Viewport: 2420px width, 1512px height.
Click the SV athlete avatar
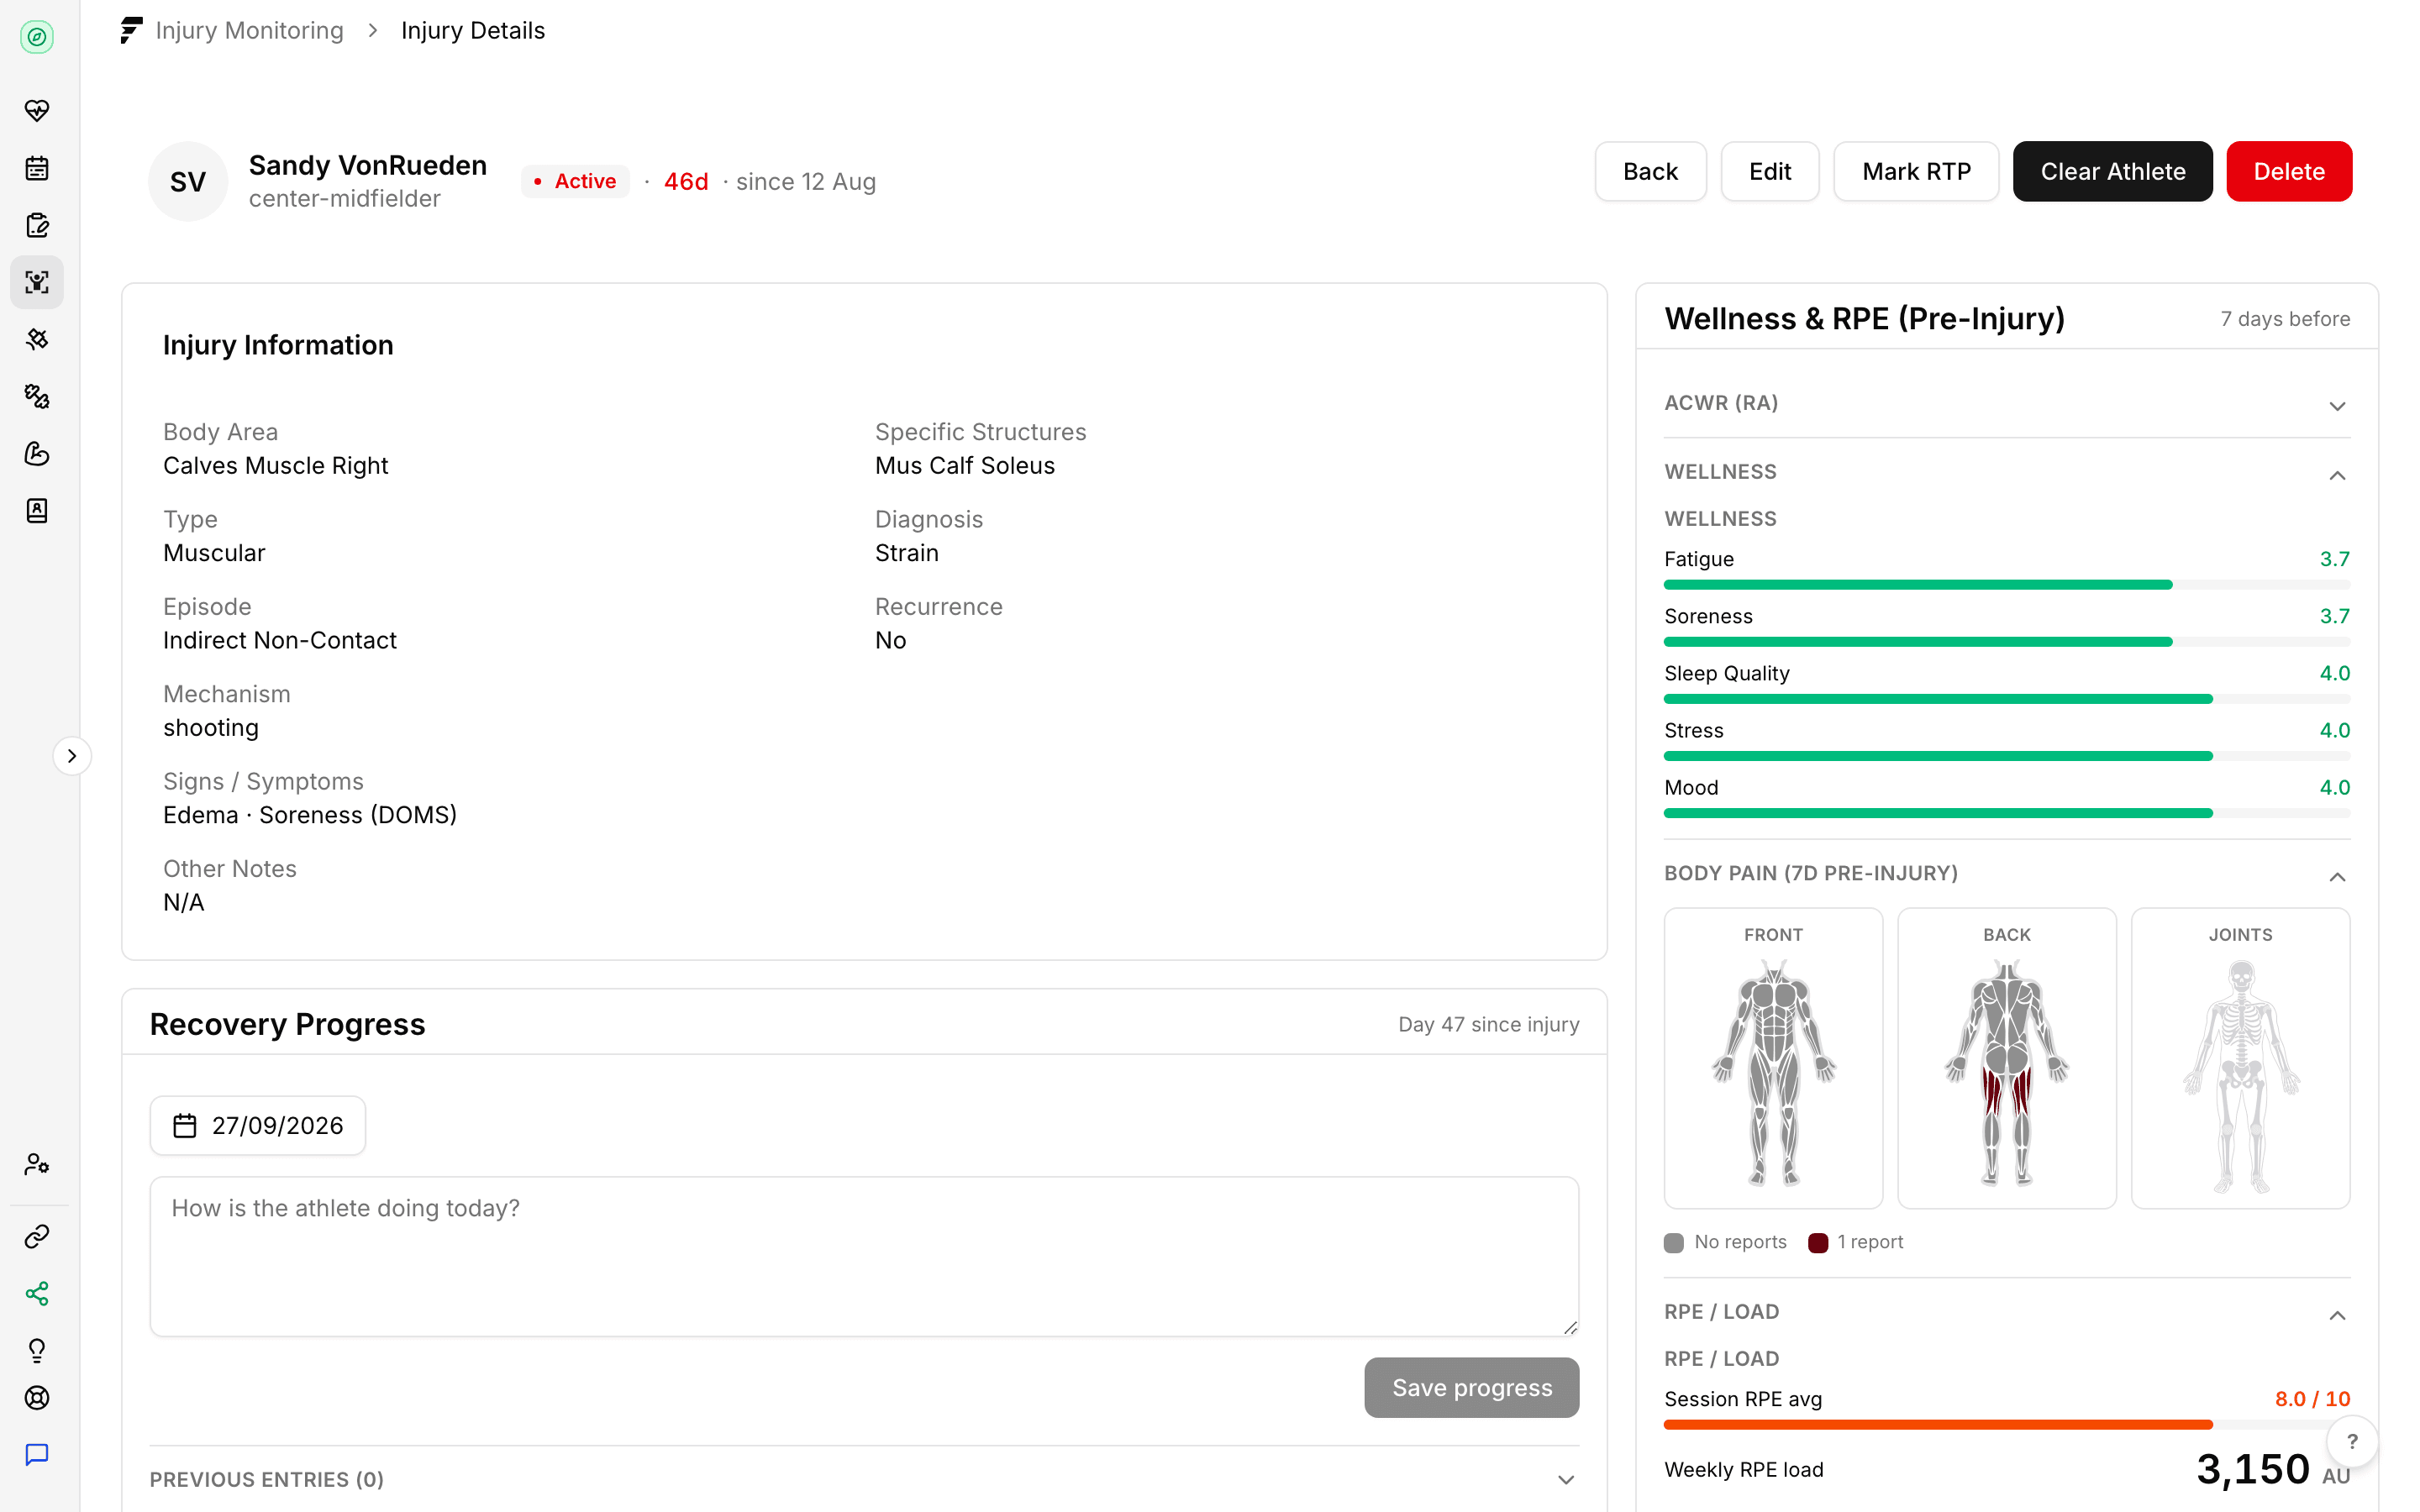click(x=188, y=181)
